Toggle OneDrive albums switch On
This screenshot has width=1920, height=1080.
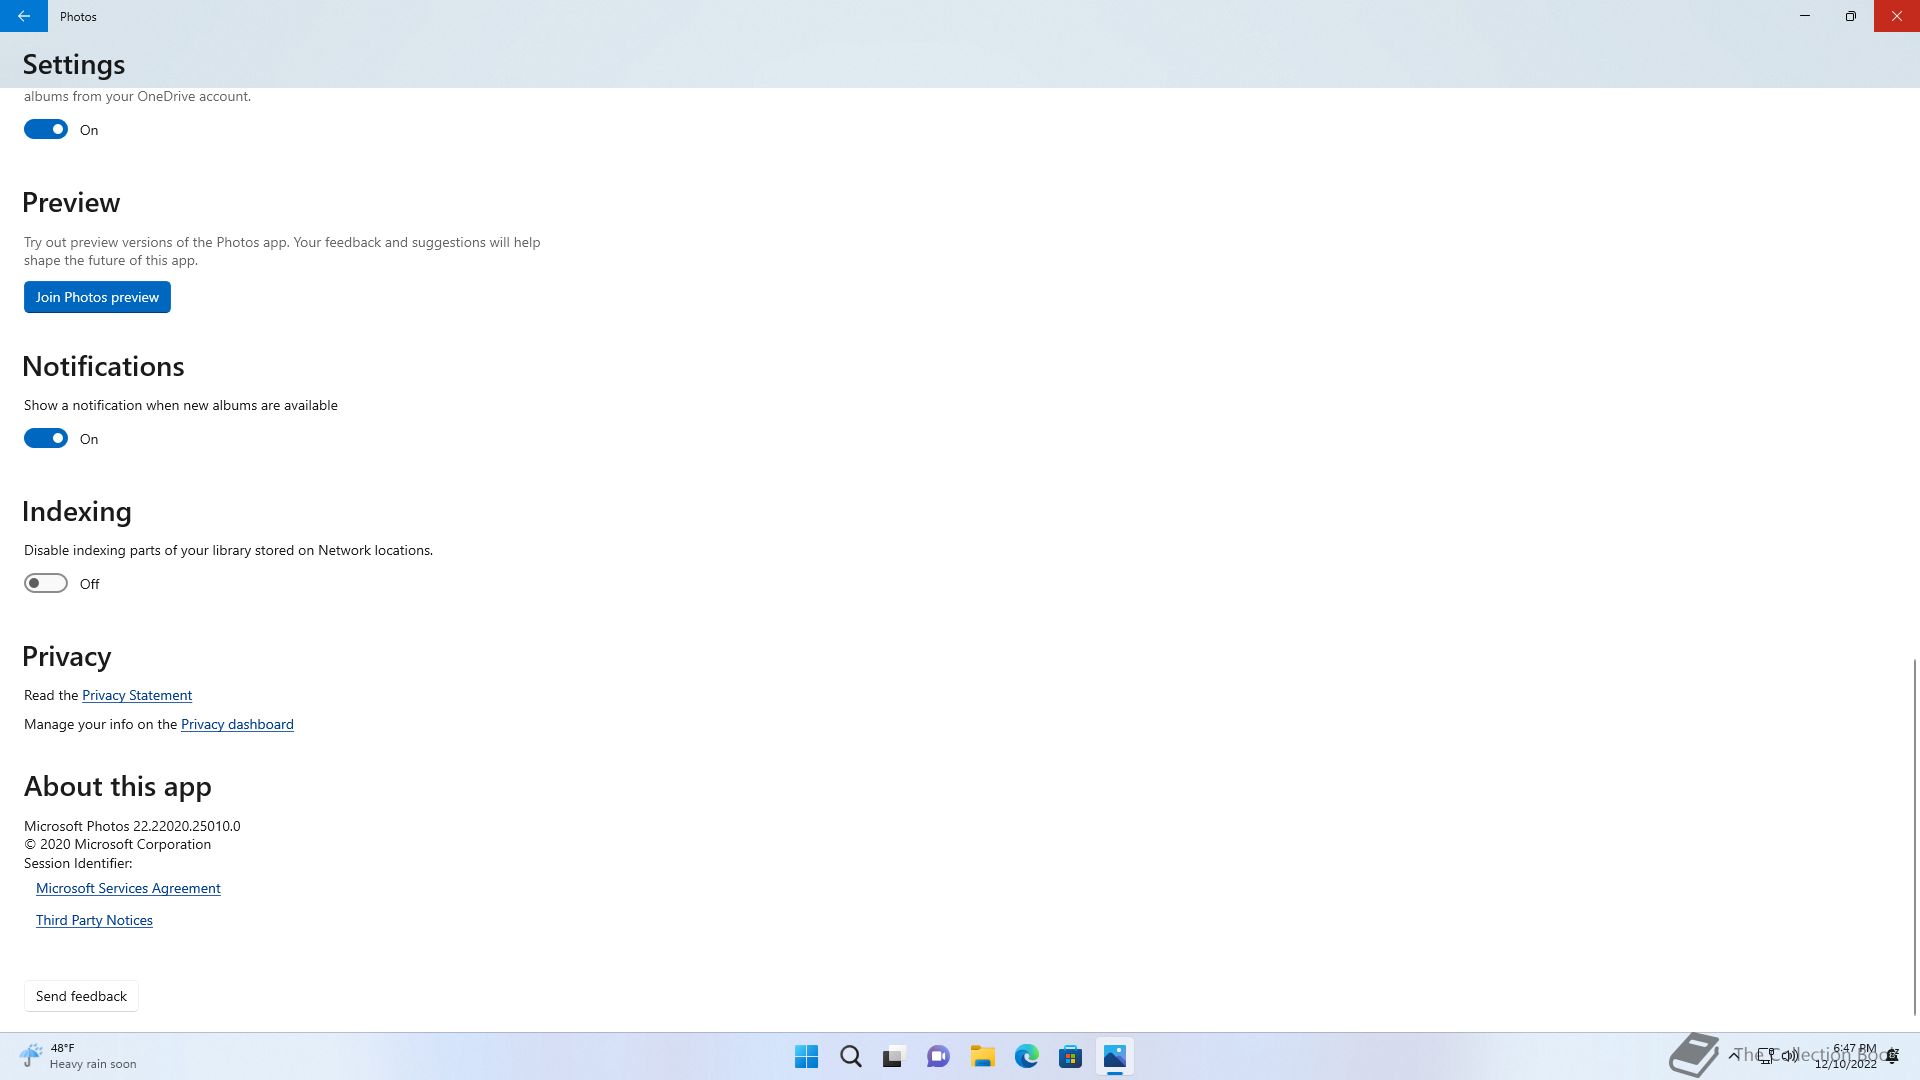tap(46, 129)
